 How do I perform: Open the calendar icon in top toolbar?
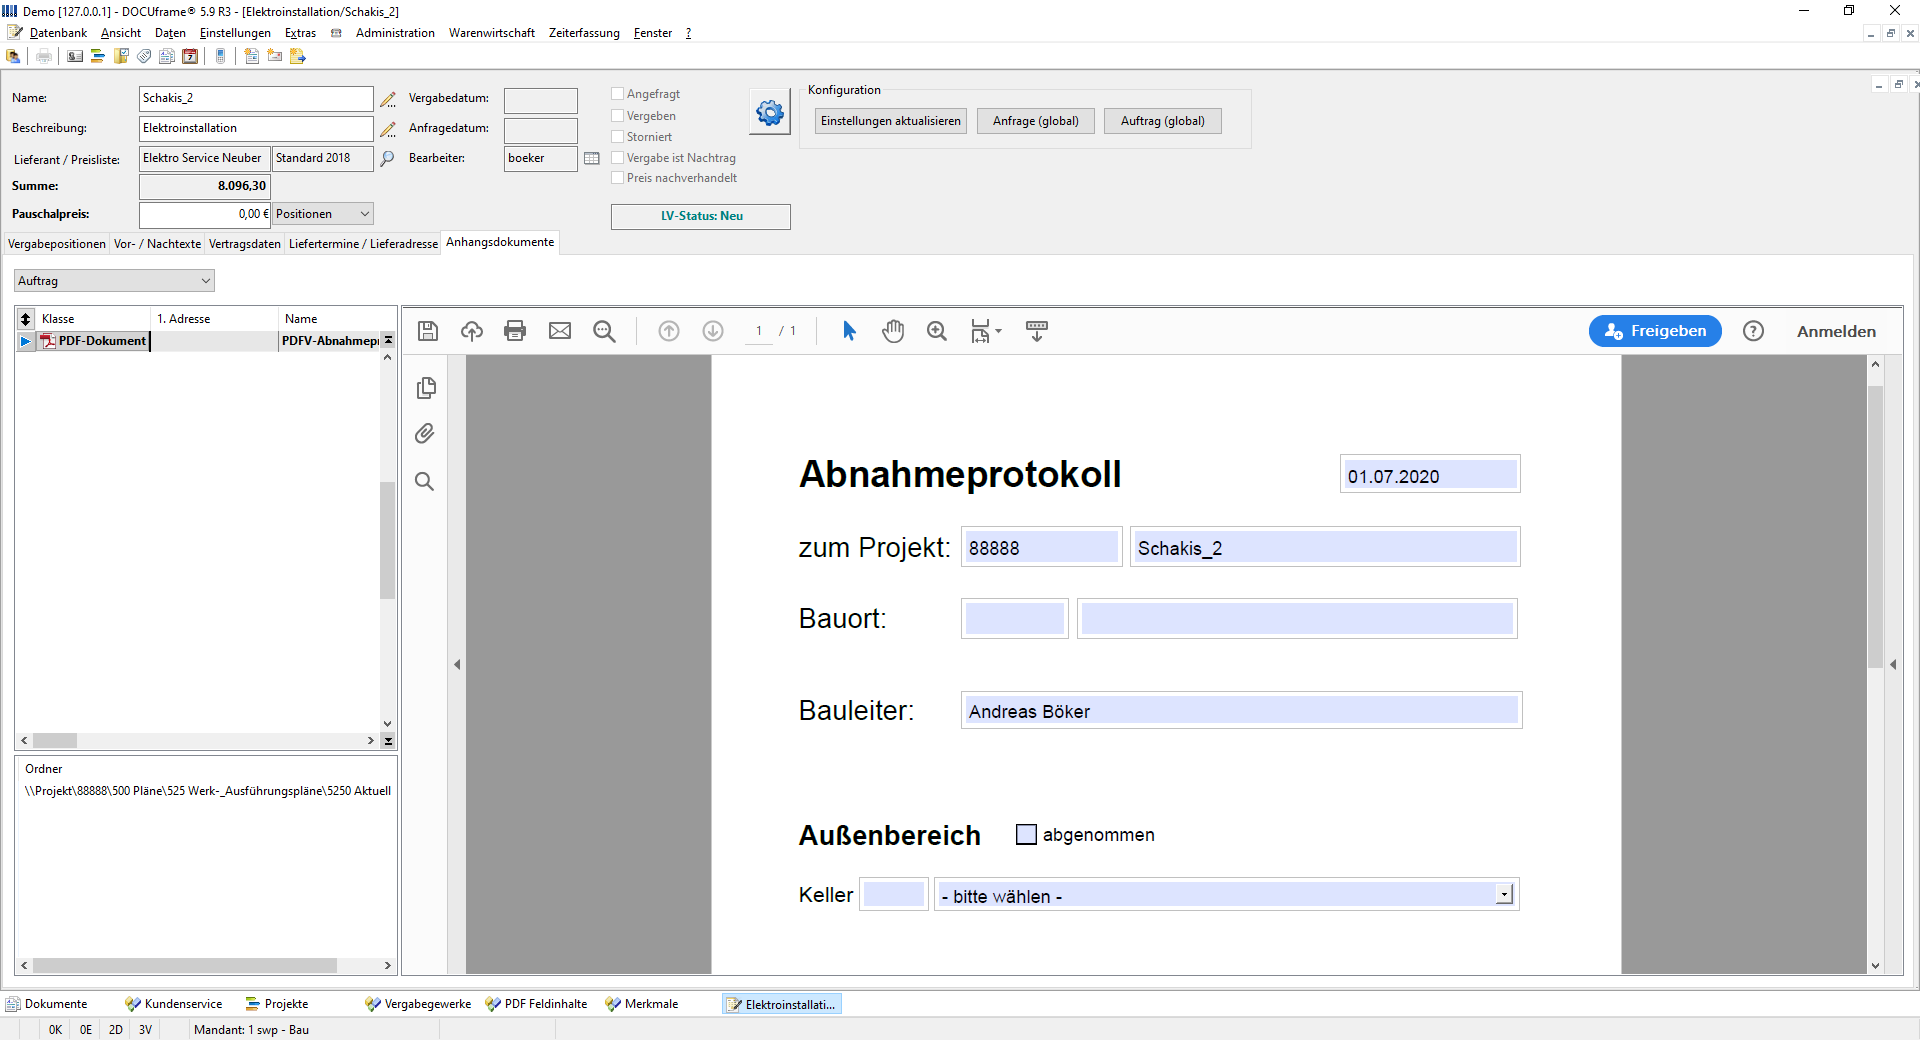(190, 56)
